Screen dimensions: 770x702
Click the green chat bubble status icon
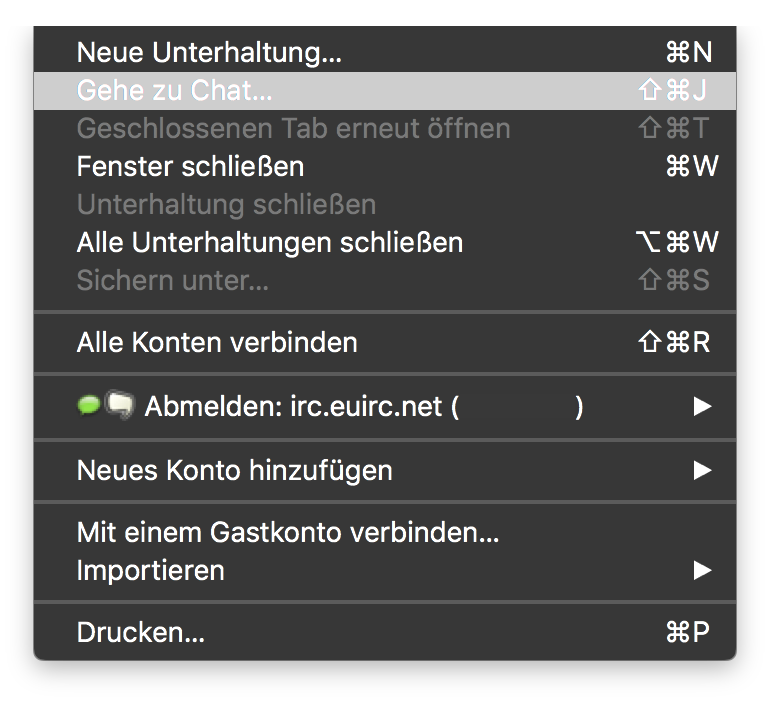pos(88,405)
